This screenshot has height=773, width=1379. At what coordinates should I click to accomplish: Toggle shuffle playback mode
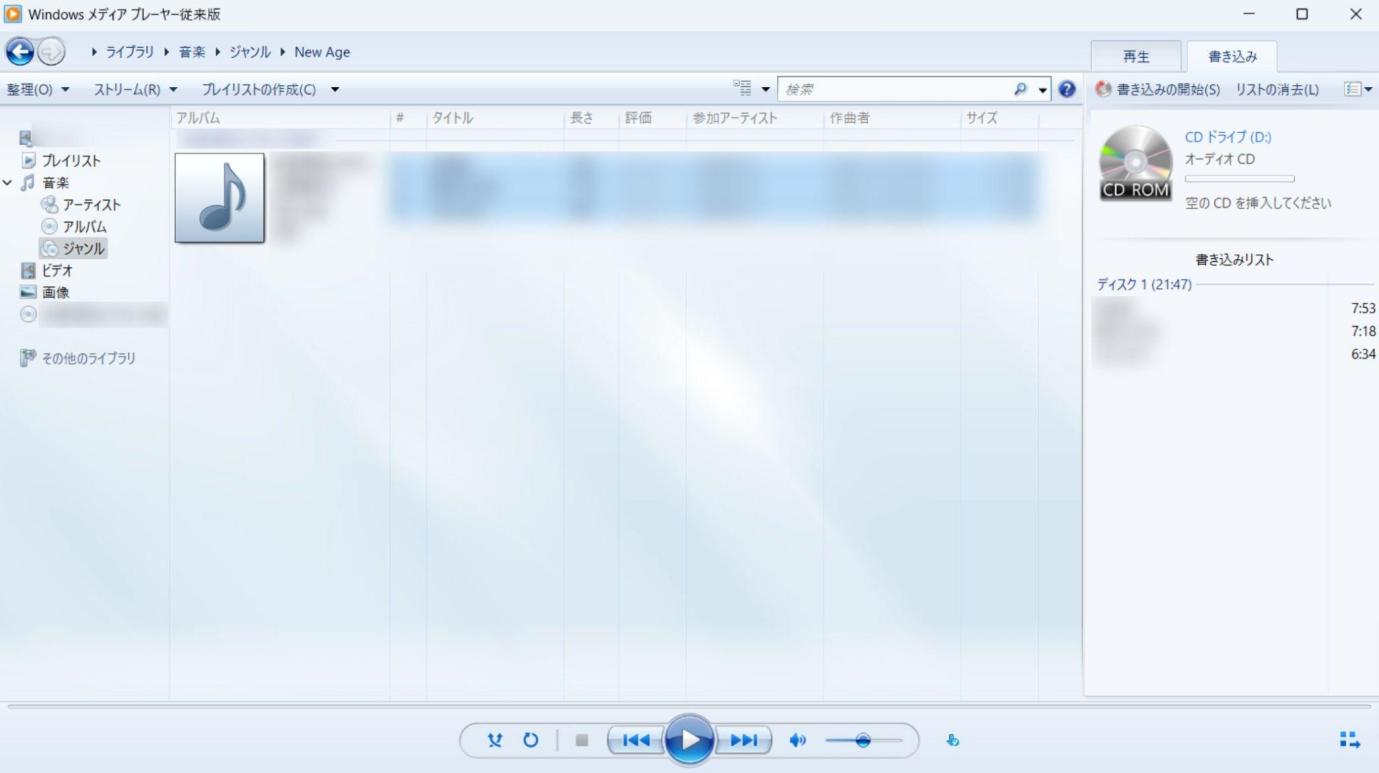point(495,741)
